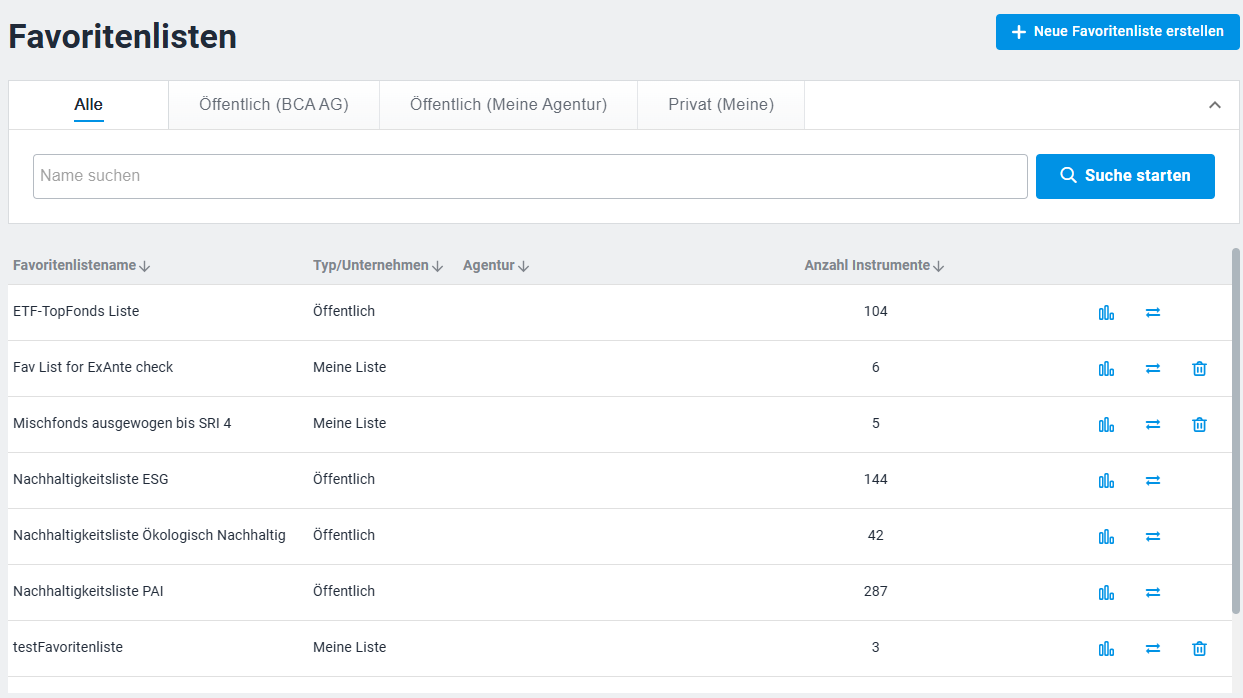The height and width of the screenshot is (698, 1243).
Task: Focus the Name suchen input field
Action: pyautogui.click(x=530, y=176)
